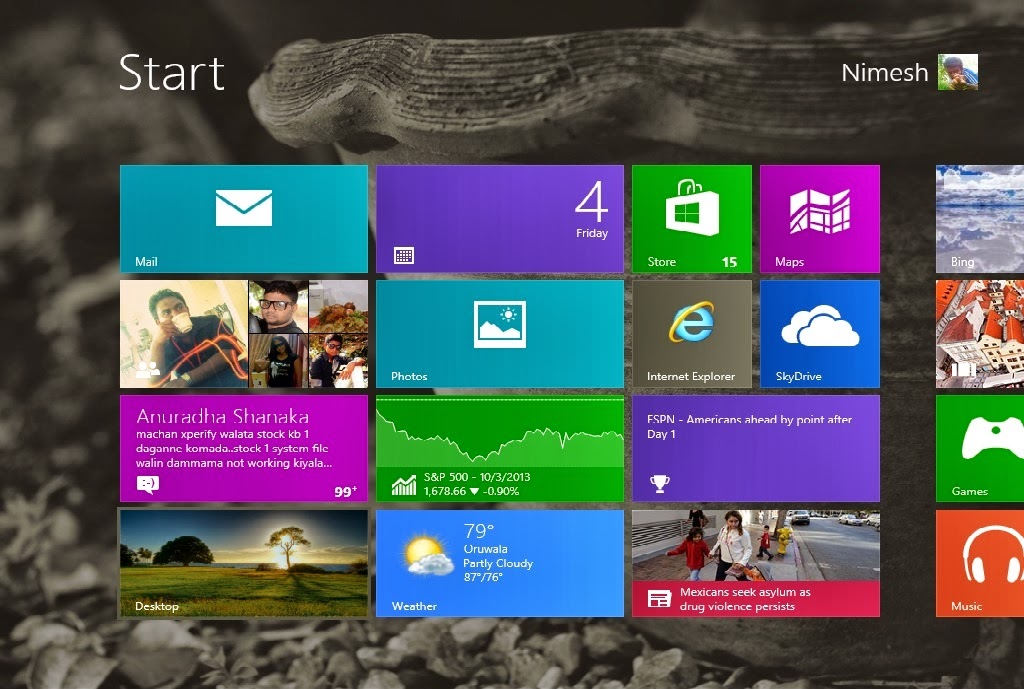Click the sun and cloud Weather icon
The height and width of the screenshot is (689, 1024).
click(x=428, y=555)
